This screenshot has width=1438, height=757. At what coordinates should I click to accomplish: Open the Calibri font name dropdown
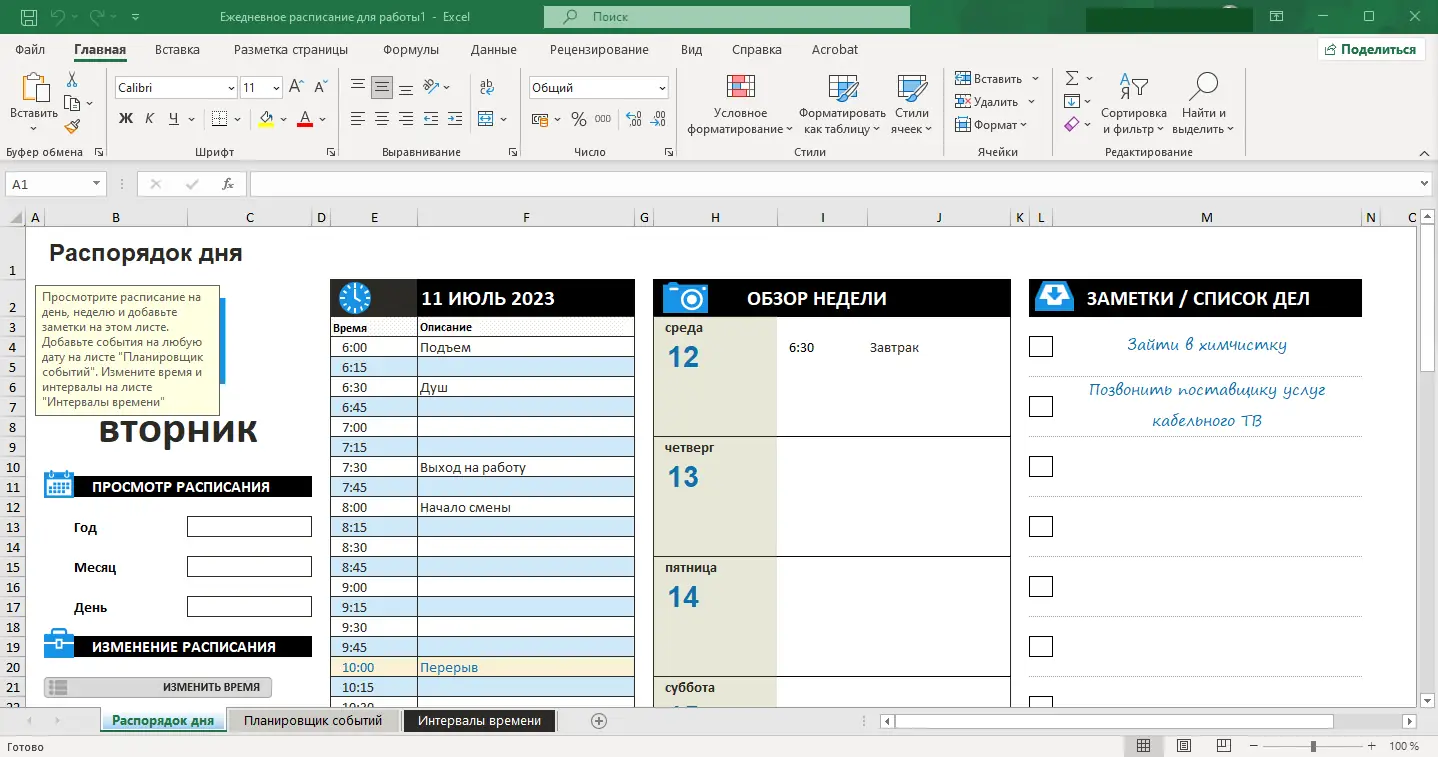pos(232,88)
